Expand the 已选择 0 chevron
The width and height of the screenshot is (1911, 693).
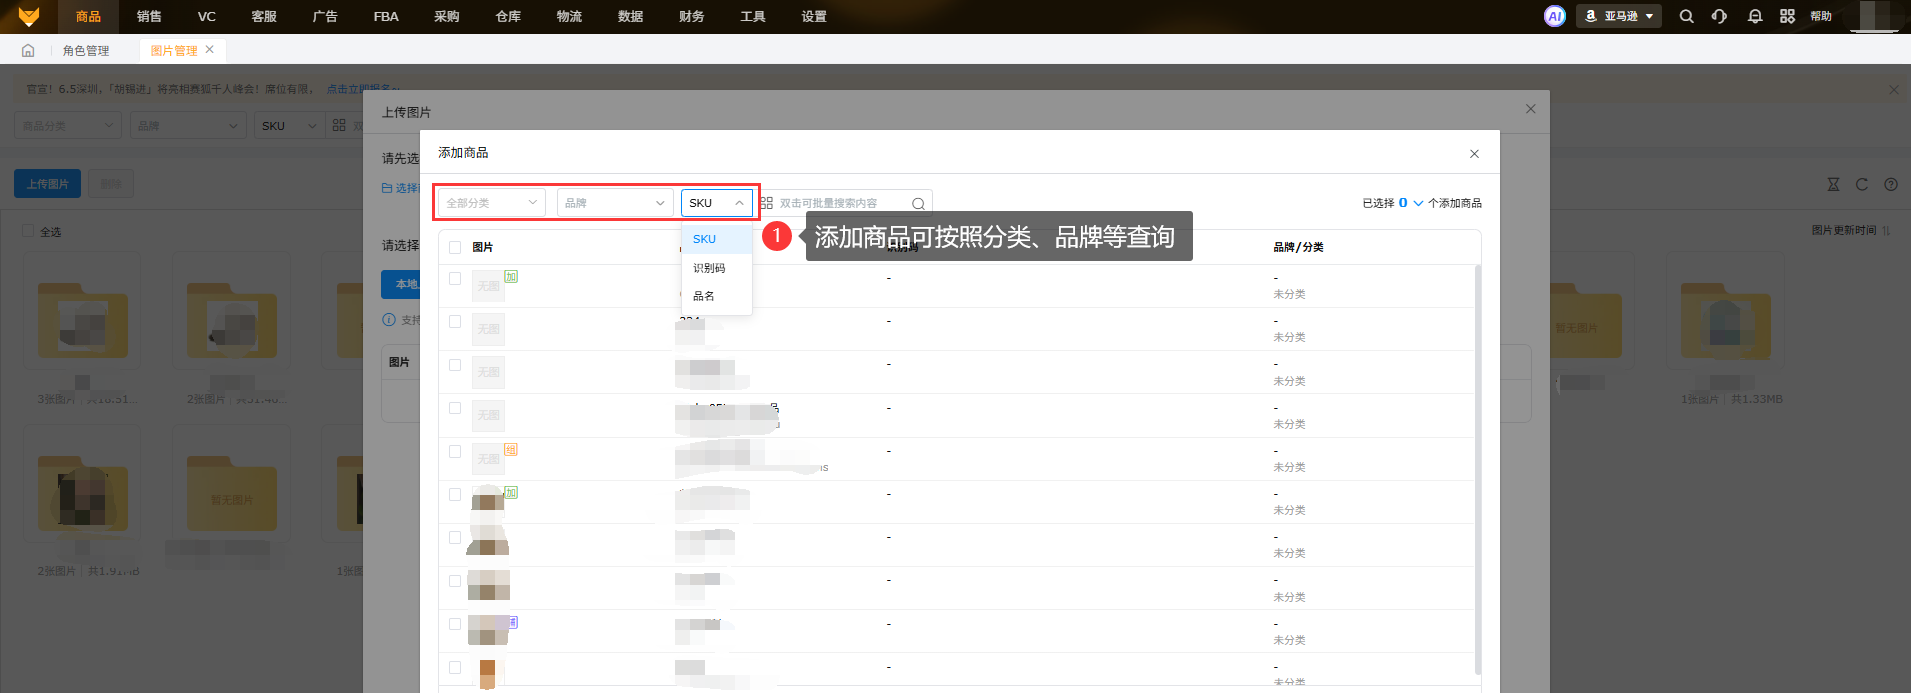(1418, 203)
